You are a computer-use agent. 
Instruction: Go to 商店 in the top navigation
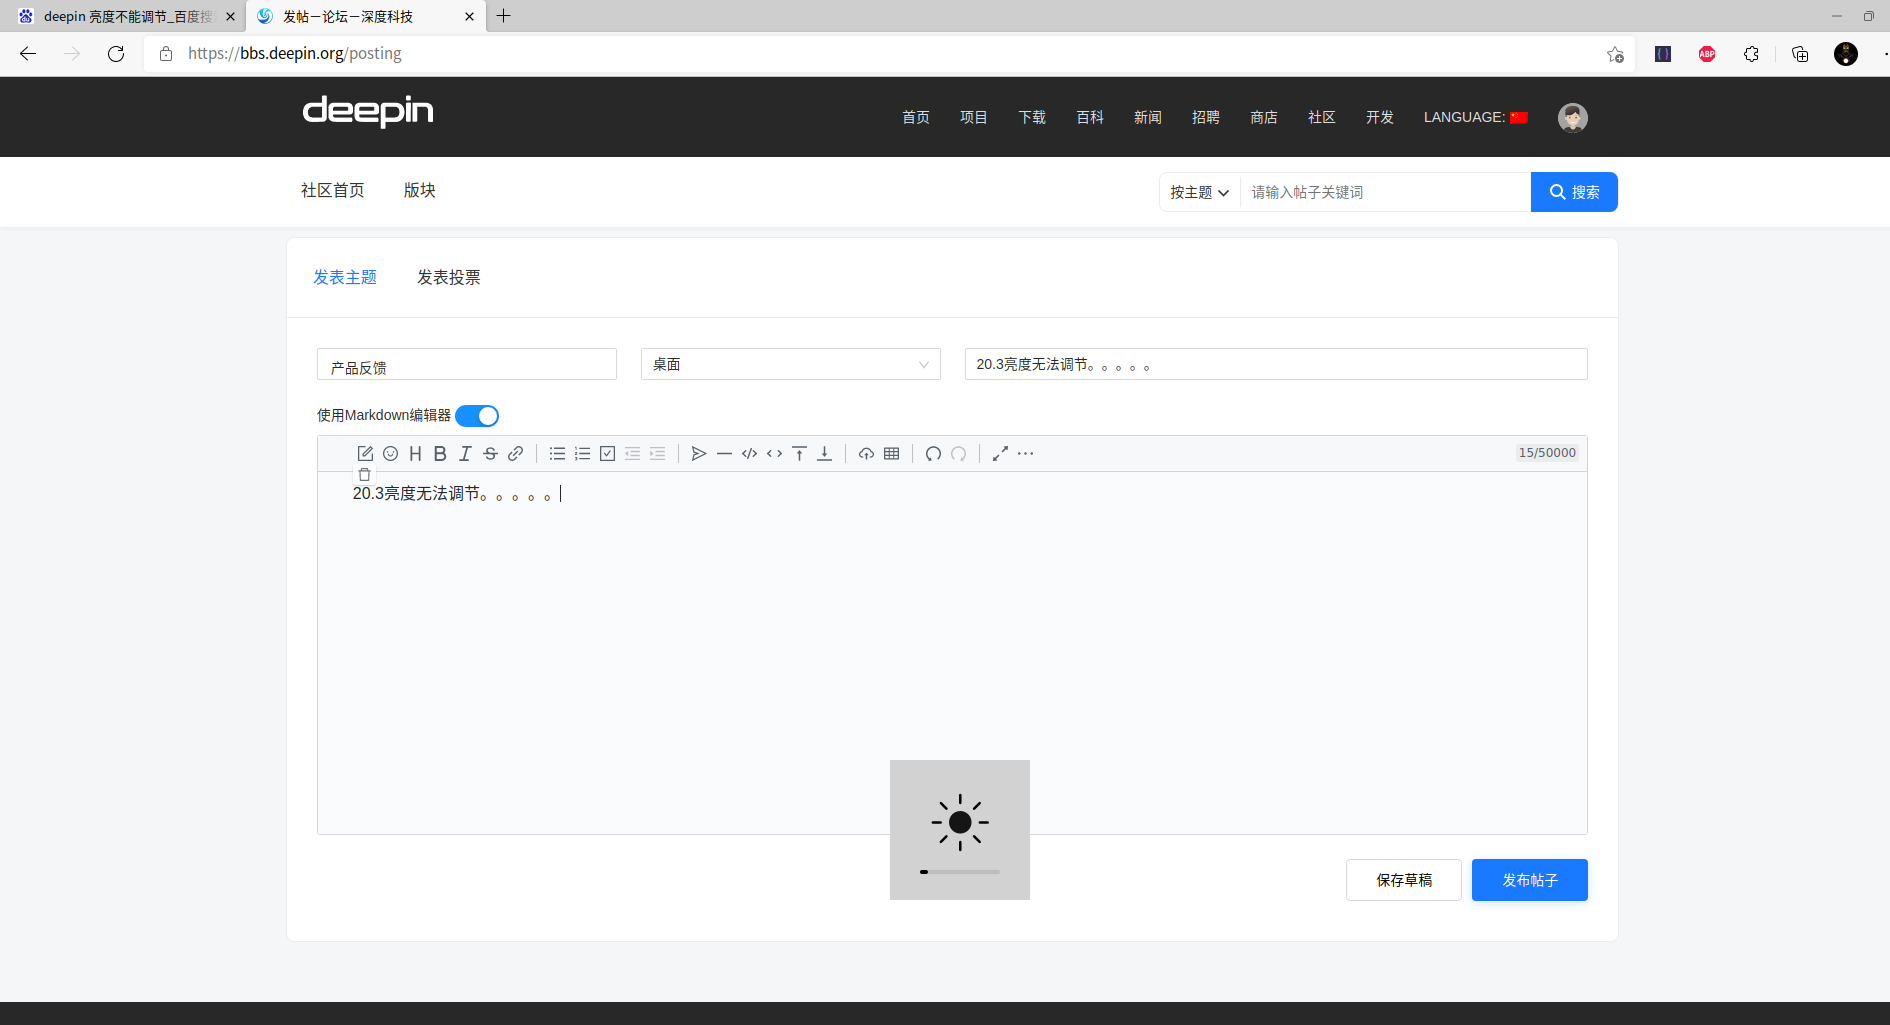[x=1264, y=117]
